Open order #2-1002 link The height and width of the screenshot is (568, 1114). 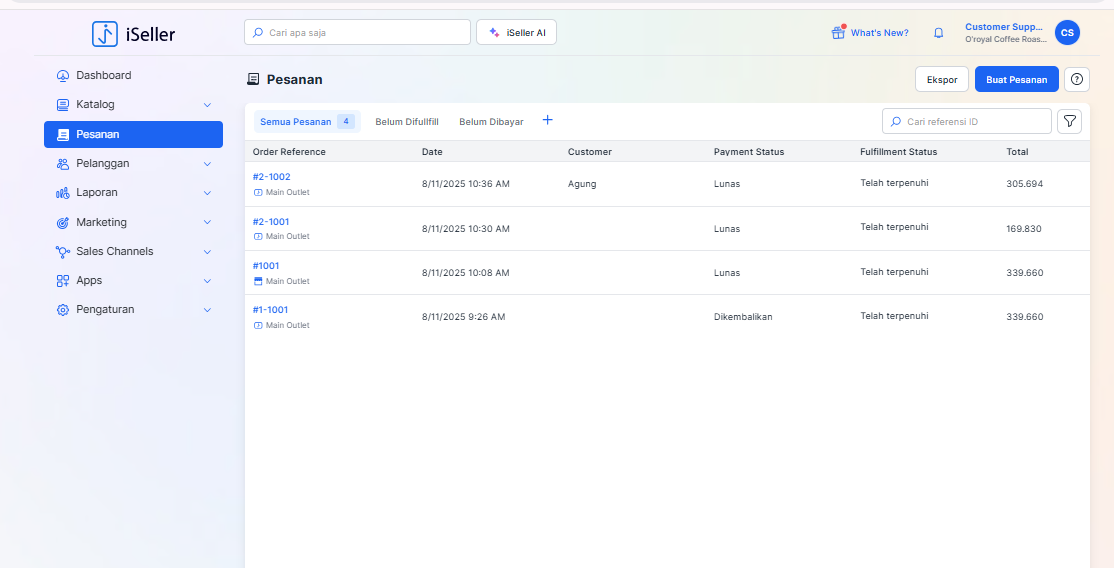point(271,177)
